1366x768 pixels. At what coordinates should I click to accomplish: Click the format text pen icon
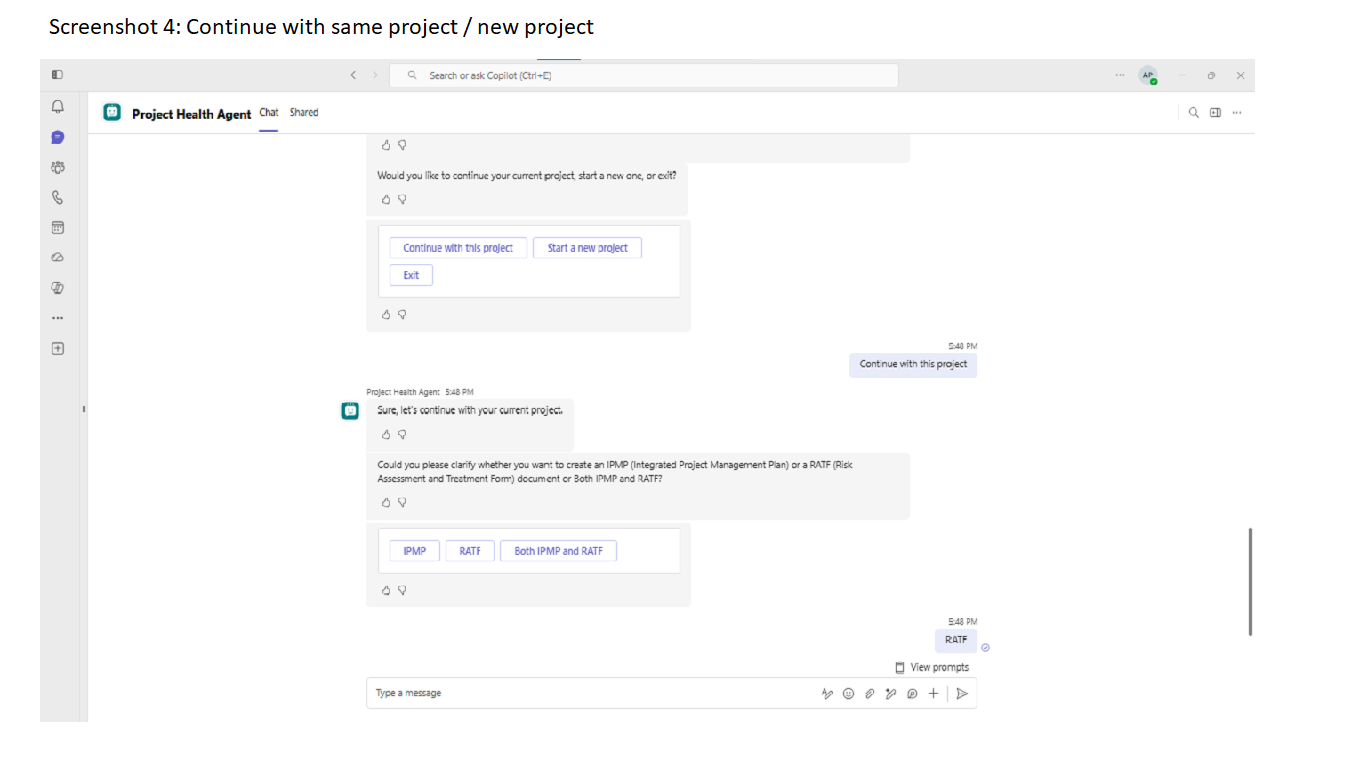click(828, 693)
